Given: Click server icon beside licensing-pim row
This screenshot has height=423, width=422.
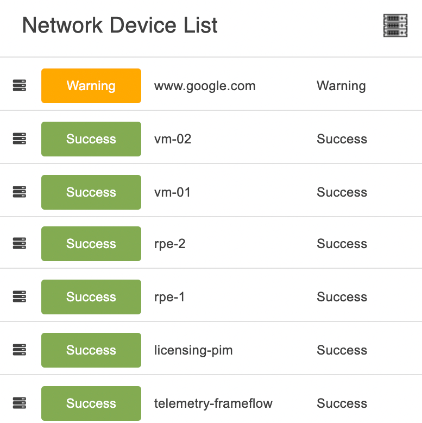Looking at the screenshot, I should tap(19, 350).
